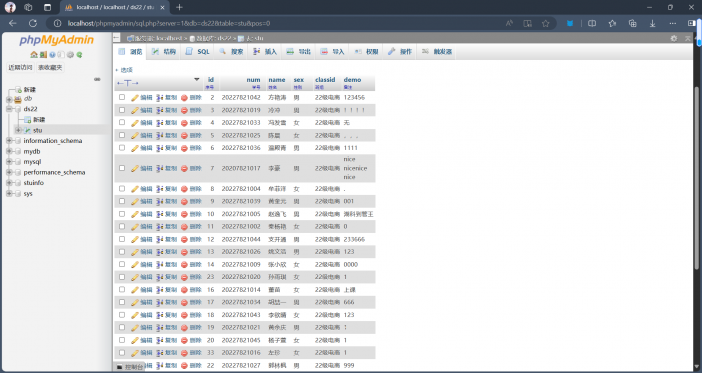Click the blue cat extension icon
The image size is (702, 373).
coord(570,23)
